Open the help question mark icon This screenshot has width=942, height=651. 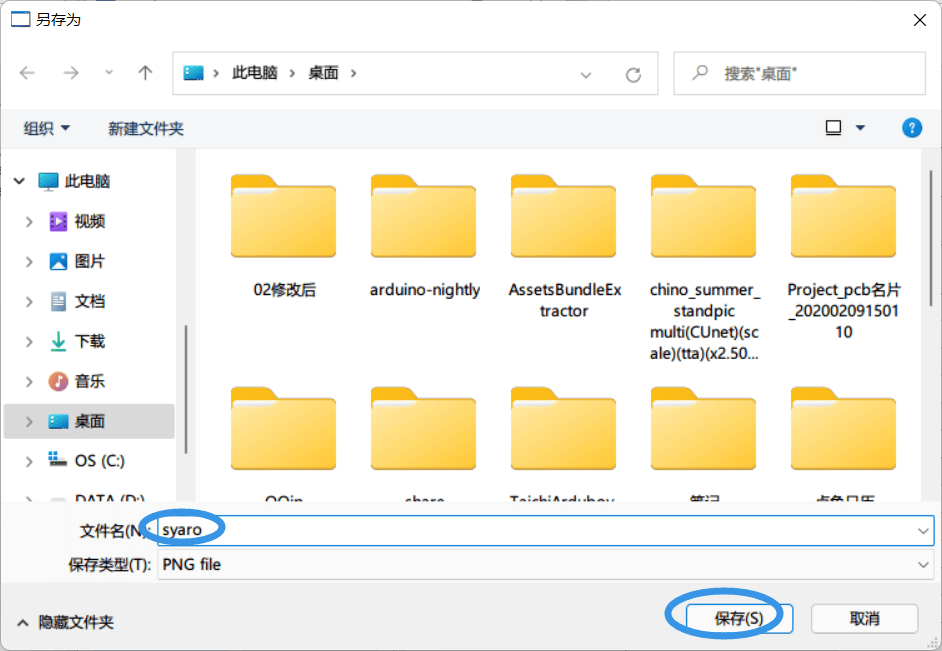(911, 127)
